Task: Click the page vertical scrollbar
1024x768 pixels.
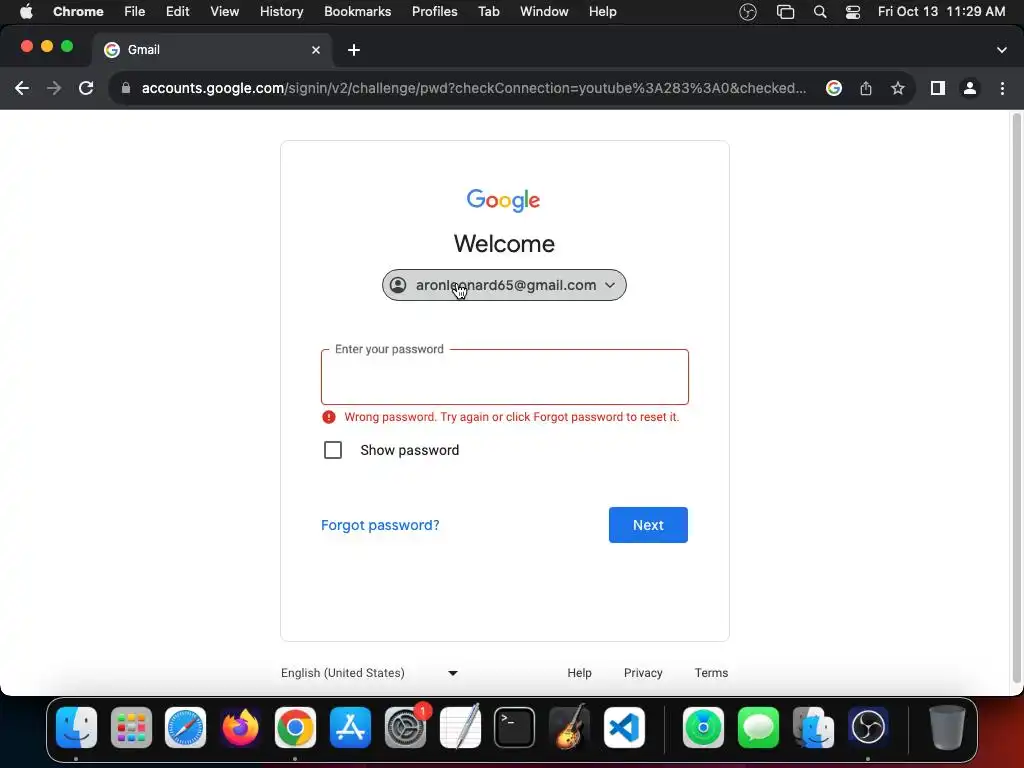Action: (1016, 398)
